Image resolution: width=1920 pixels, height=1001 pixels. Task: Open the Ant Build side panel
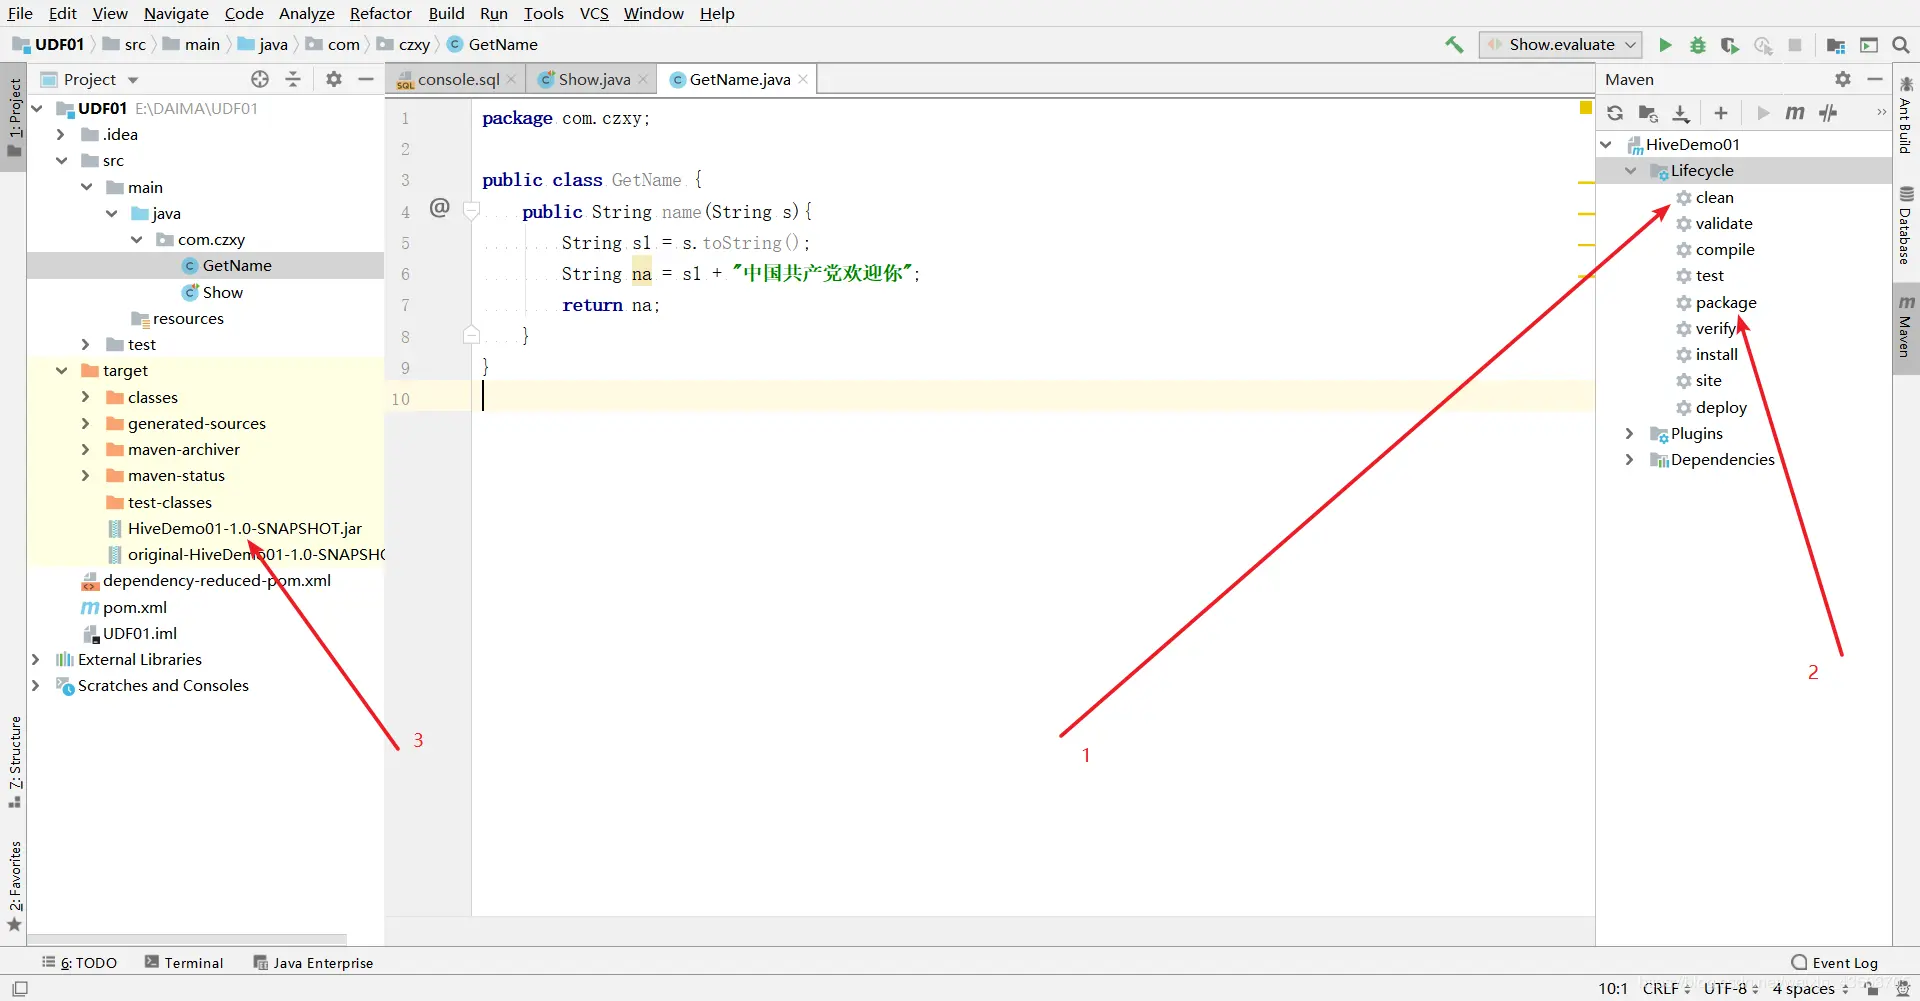point(1906,115)
